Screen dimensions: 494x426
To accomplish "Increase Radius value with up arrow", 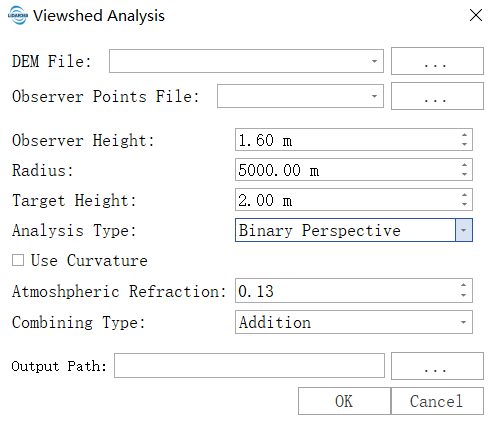I will 464,165.
